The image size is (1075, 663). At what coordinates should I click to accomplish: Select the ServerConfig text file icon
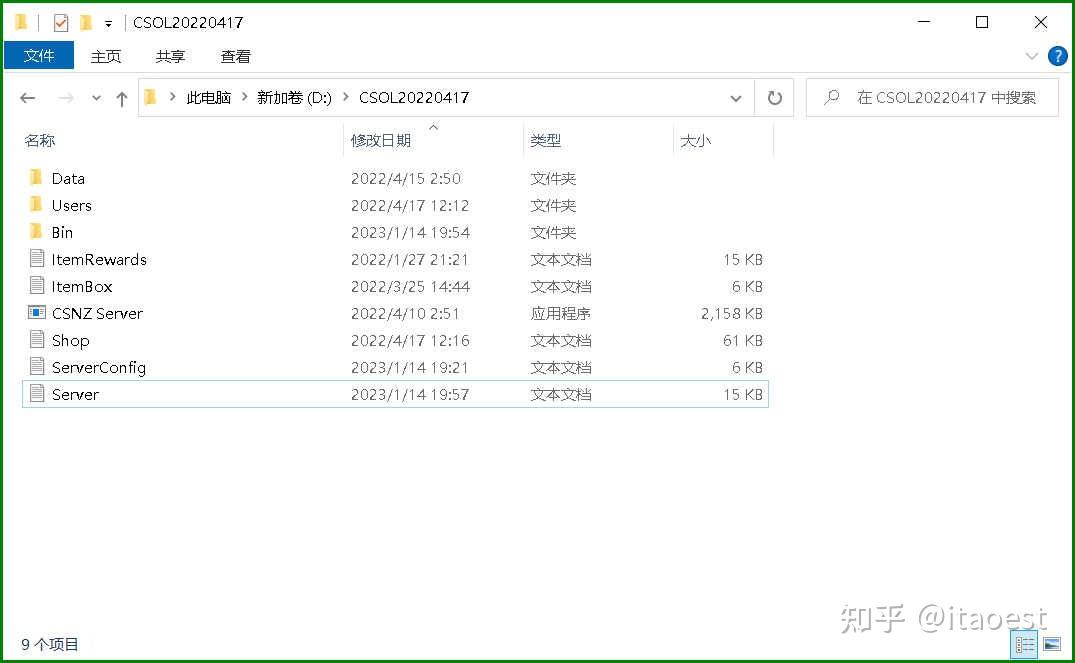click(x=37, y=367)
